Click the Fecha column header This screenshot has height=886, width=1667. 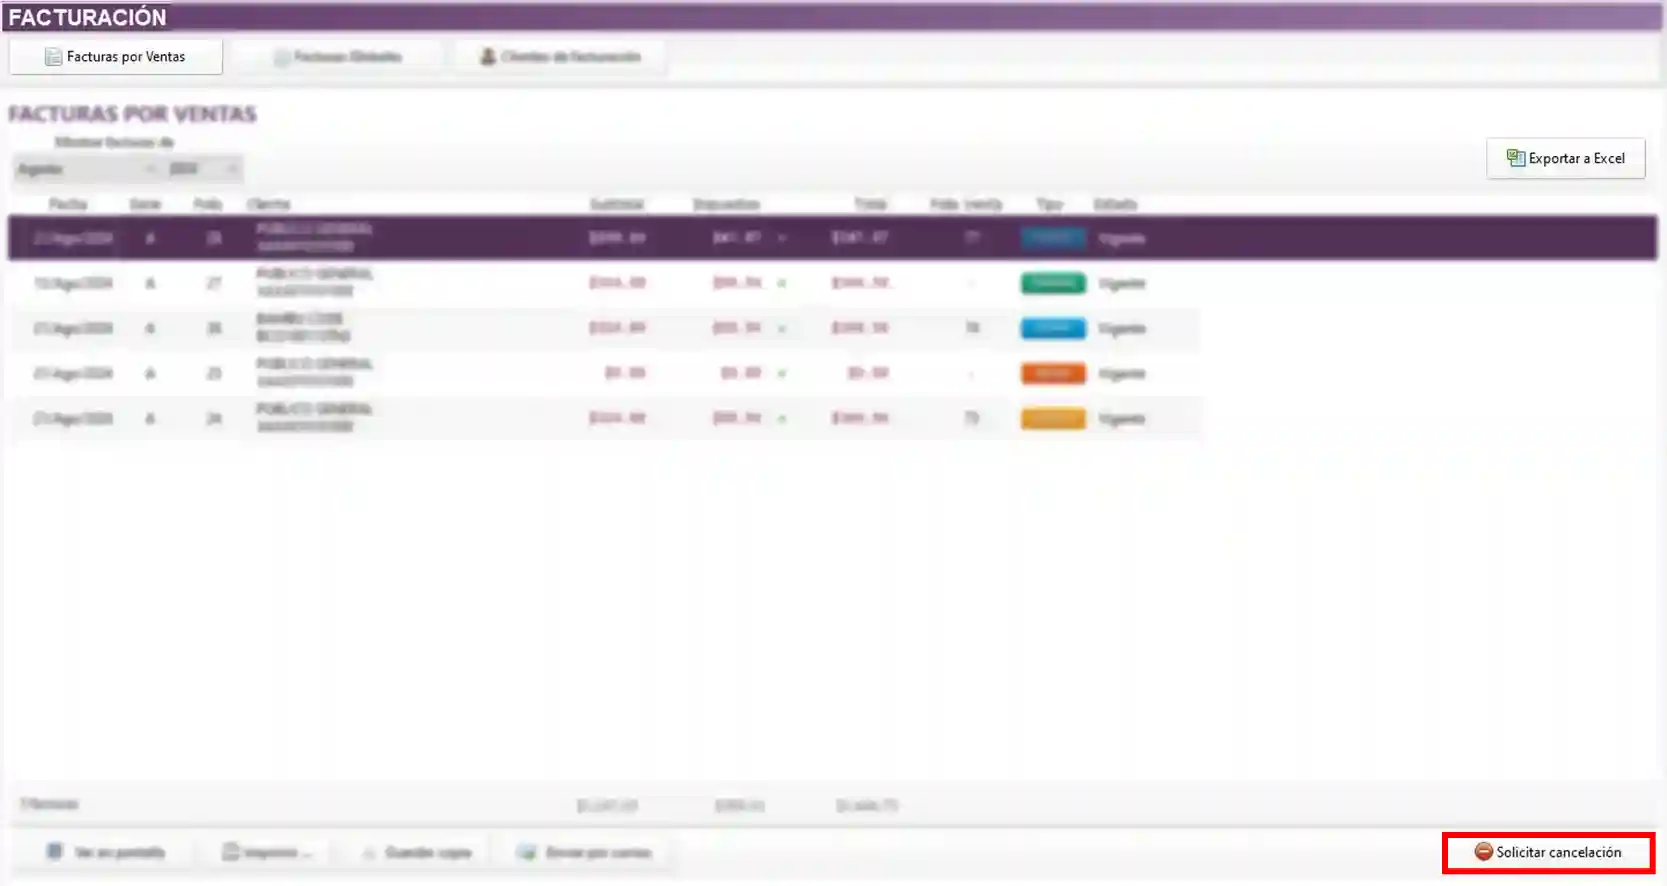tap(68, 204)
